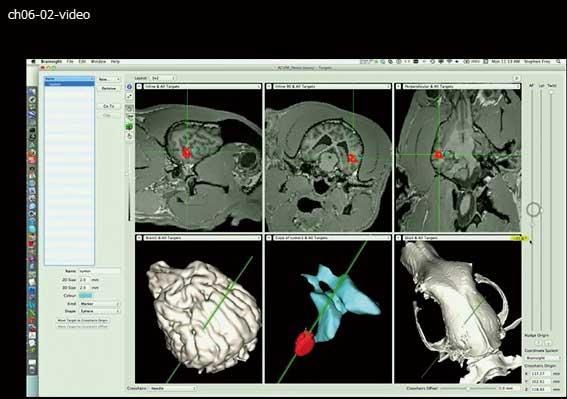This screenshot has width=567, height=399.
Task: Click the blue info inspector icon
Action: 129,87
